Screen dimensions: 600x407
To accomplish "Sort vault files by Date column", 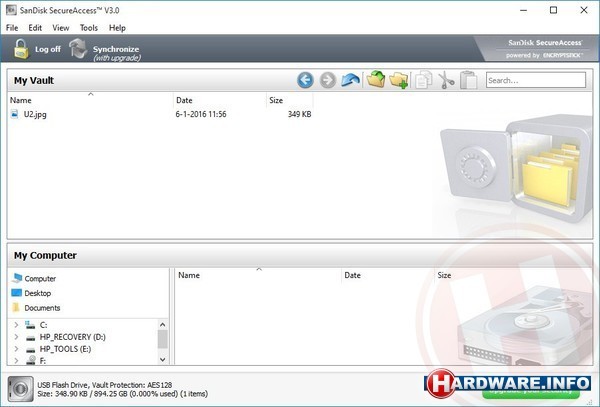I will coord(220,100).
